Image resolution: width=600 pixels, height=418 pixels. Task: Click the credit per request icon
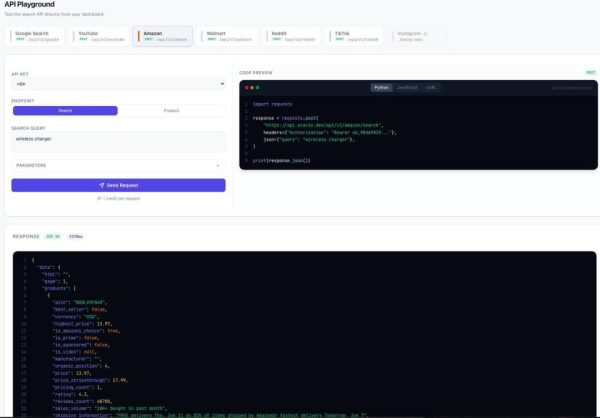99,198
